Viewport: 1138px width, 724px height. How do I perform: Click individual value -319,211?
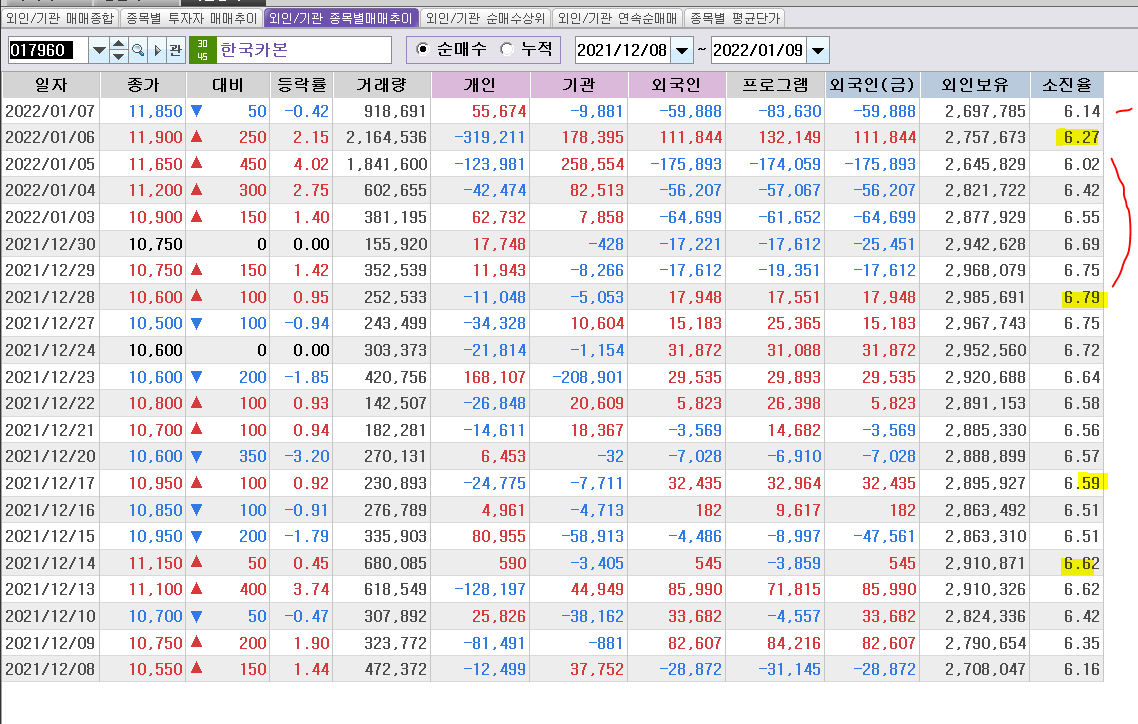(x=489, y=137)
